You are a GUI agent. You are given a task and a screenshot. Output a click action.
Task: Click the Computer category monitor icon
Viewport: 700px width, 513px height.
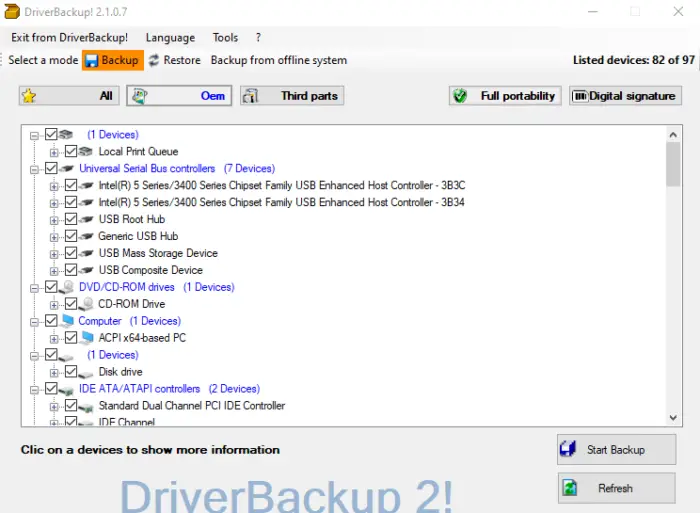(x=67, y=320)
